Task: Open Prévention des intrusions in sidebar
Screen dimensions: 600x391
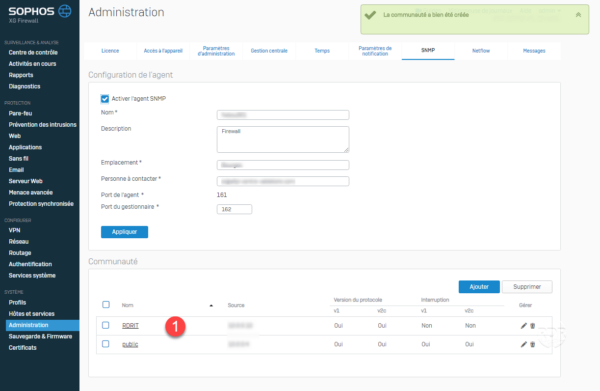Action: pos(42,125)
